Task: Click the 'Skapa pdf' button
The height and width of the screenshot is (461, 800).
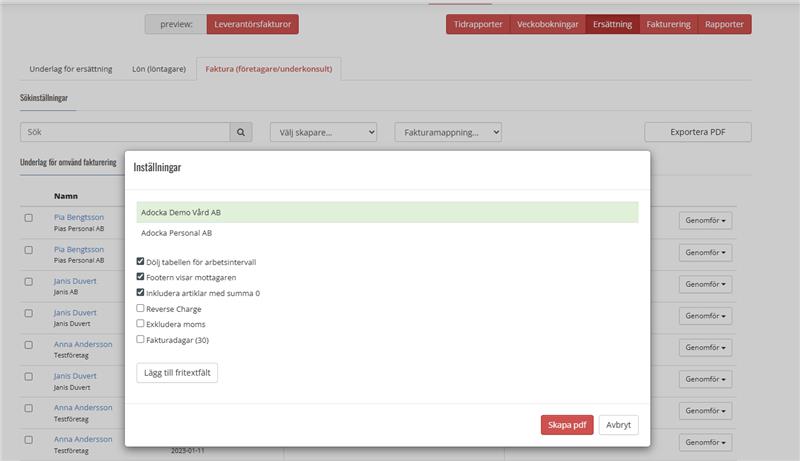Action: [x=567, y=425]
